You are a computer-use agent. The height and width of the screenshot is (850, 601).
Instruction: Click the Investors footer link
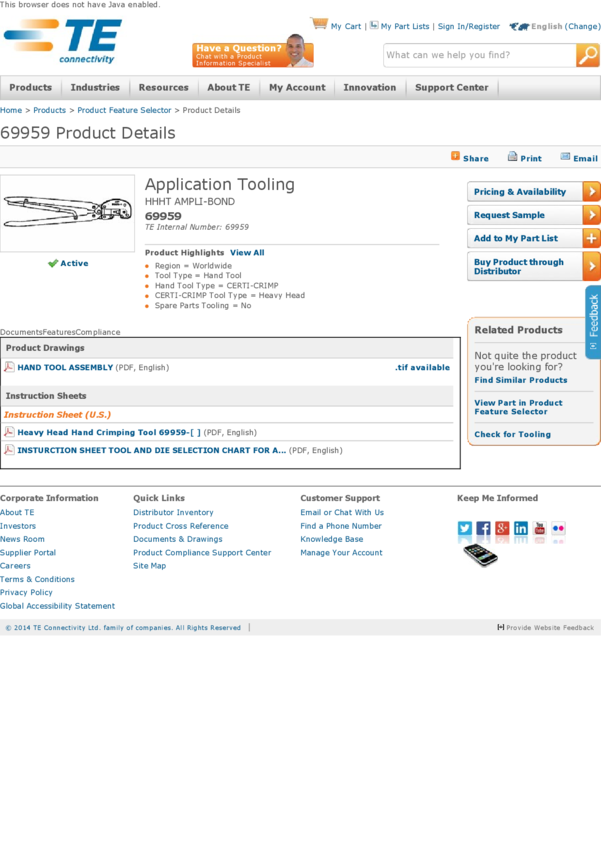(18, 526)
